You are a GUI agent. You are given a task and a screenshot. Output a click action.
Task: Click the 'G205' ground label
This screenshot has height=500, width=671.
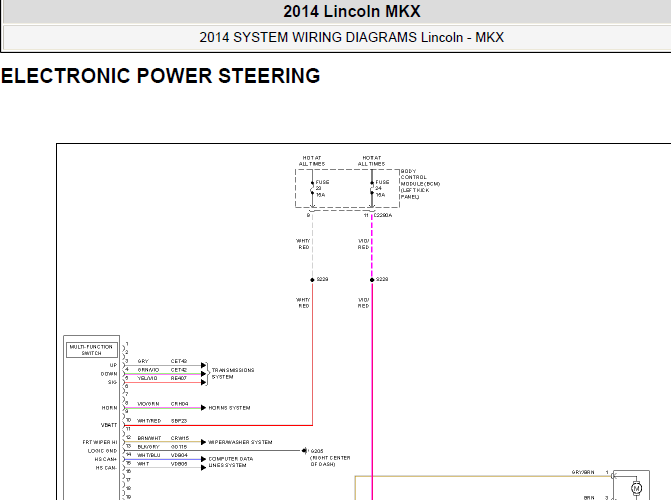coord(317,451)
